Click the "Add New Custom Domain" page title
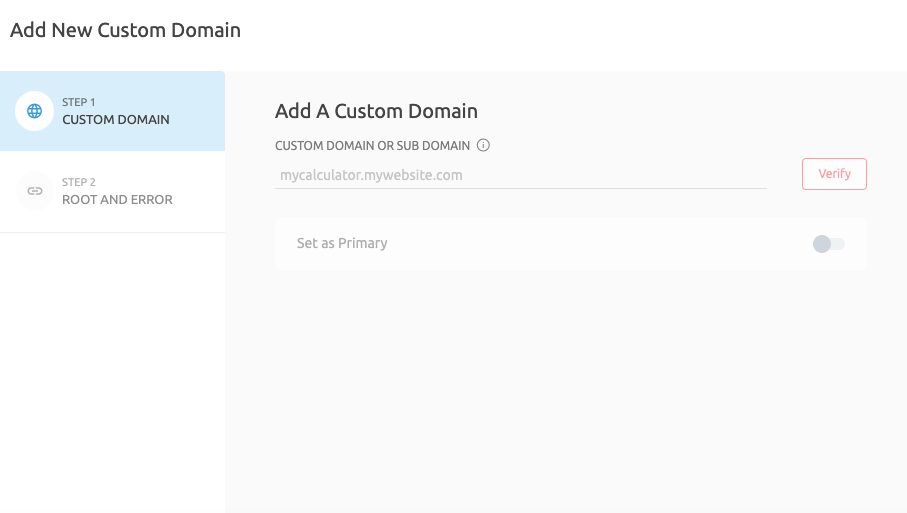 click(x=125, y=30)
